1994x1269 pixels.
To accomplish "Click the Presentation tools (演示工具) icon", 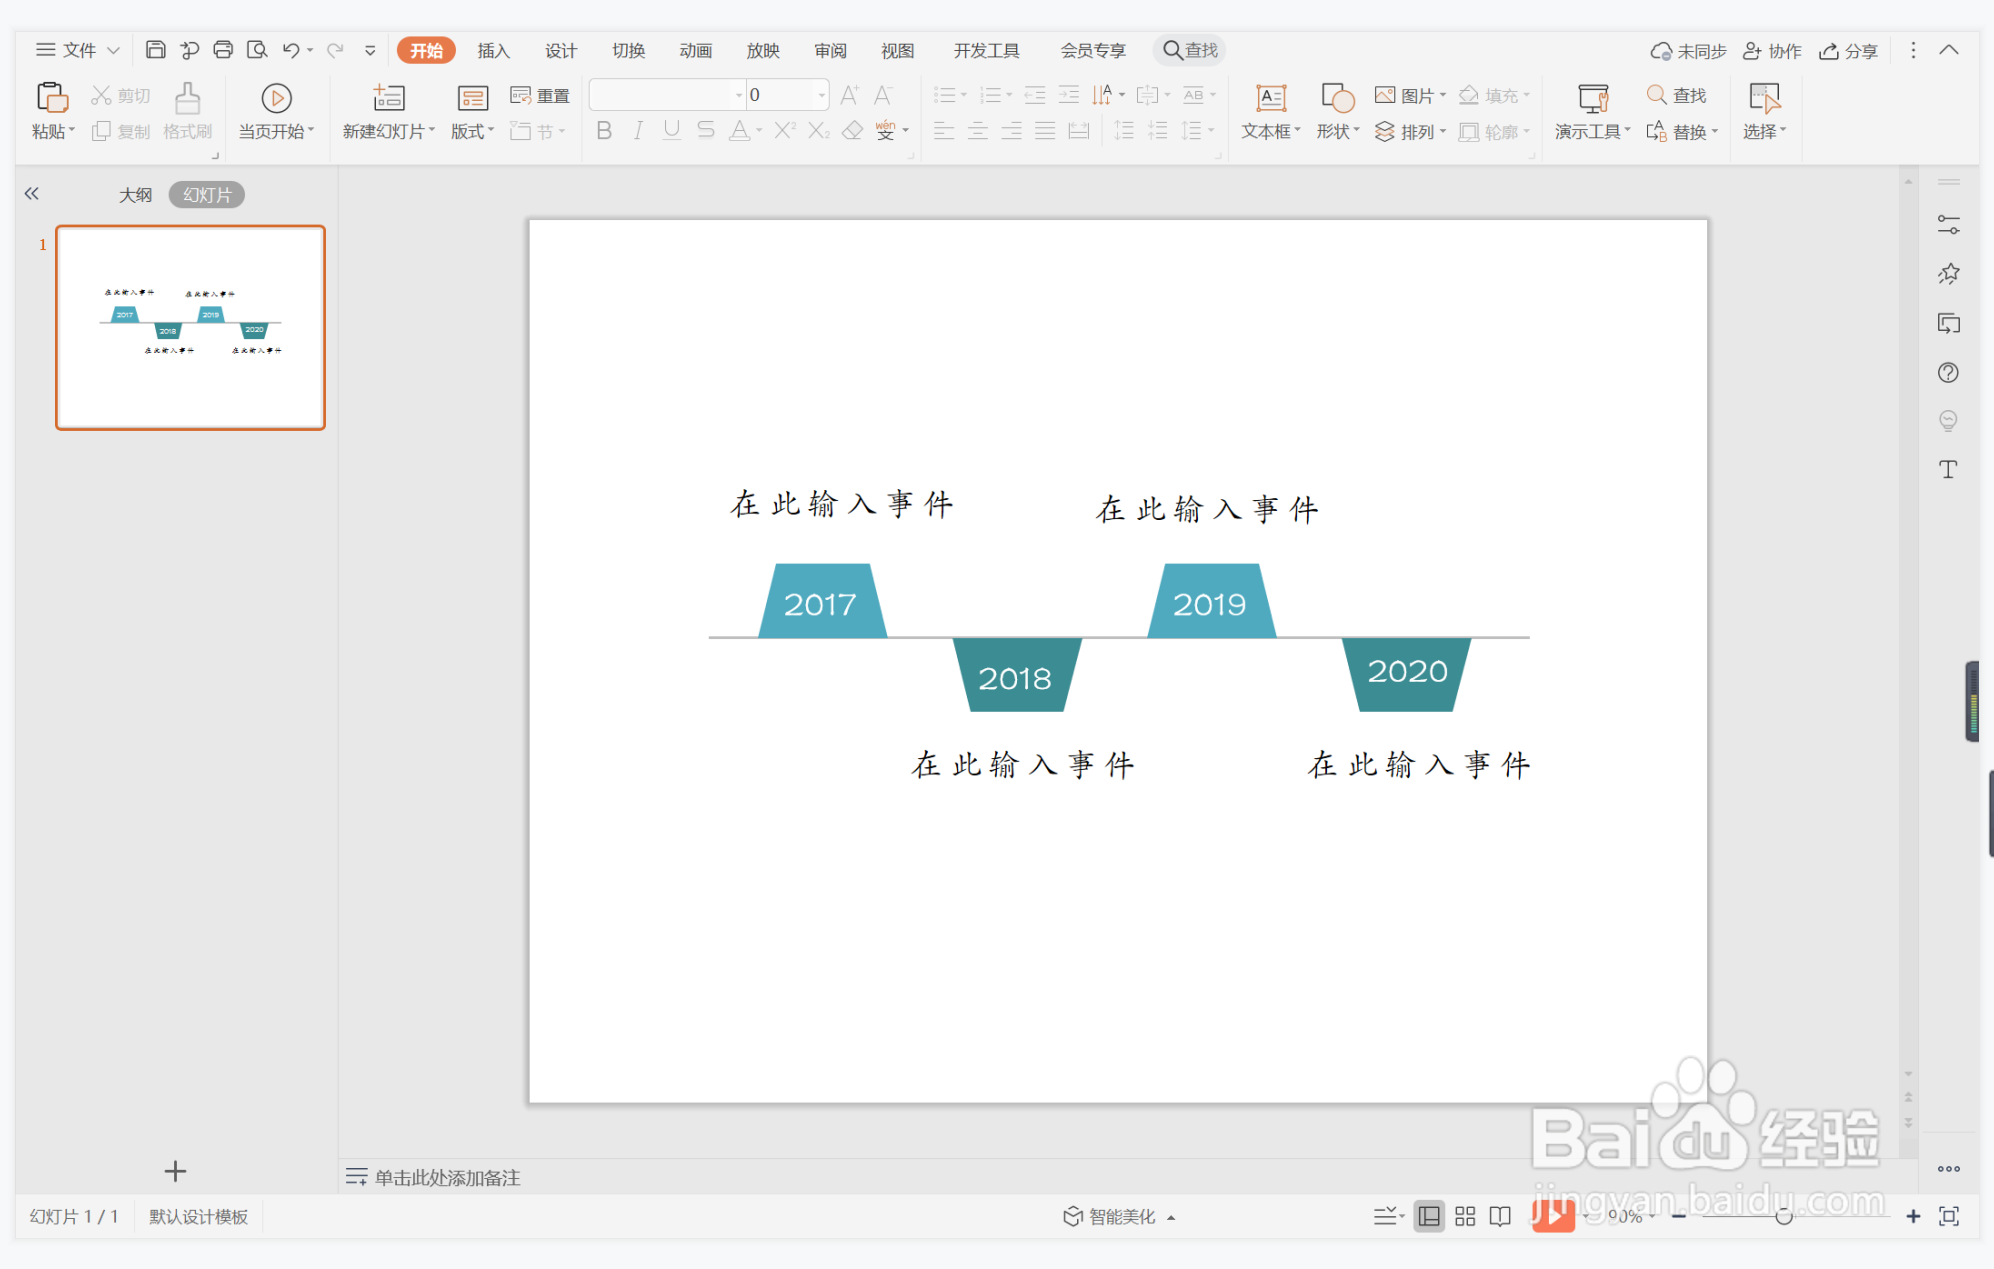I will (1592, 98).
